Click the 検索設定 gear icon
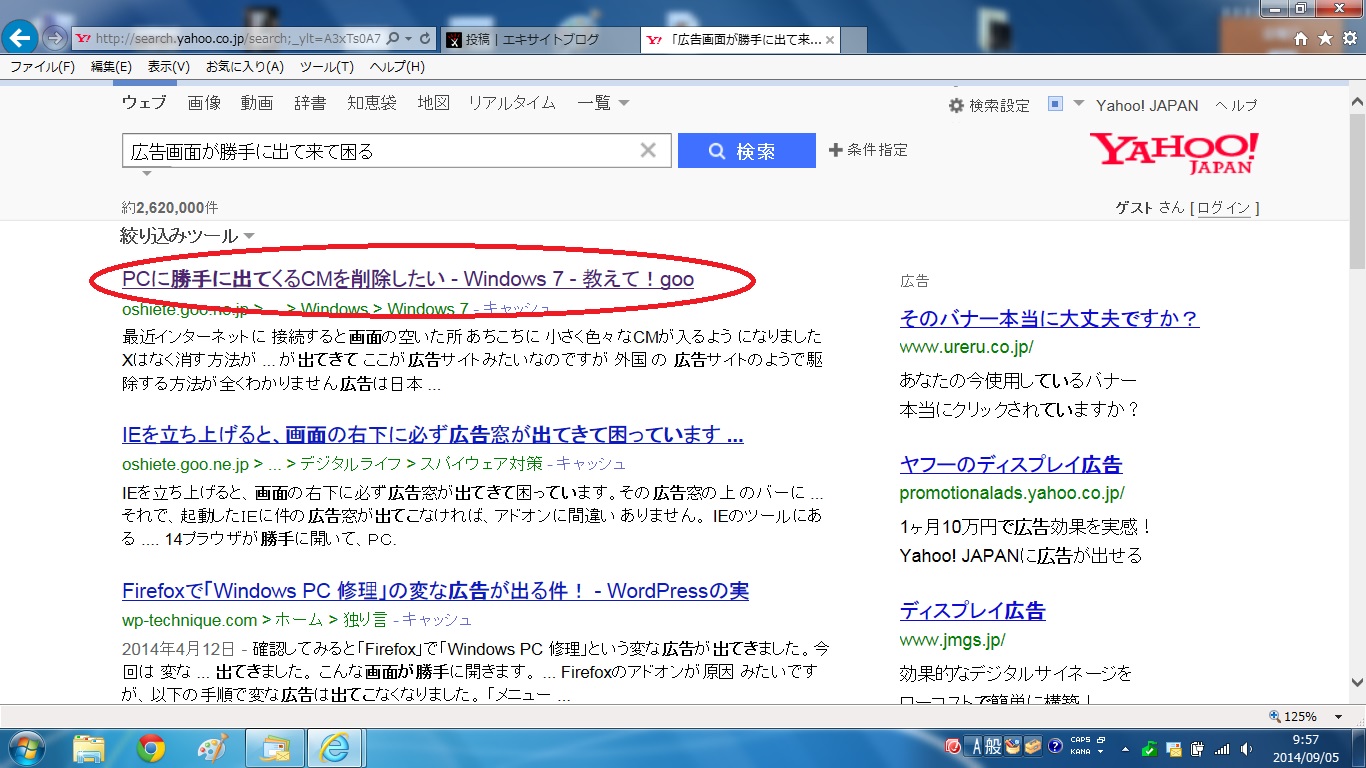The image size is (1366, 768). [956, 105]
